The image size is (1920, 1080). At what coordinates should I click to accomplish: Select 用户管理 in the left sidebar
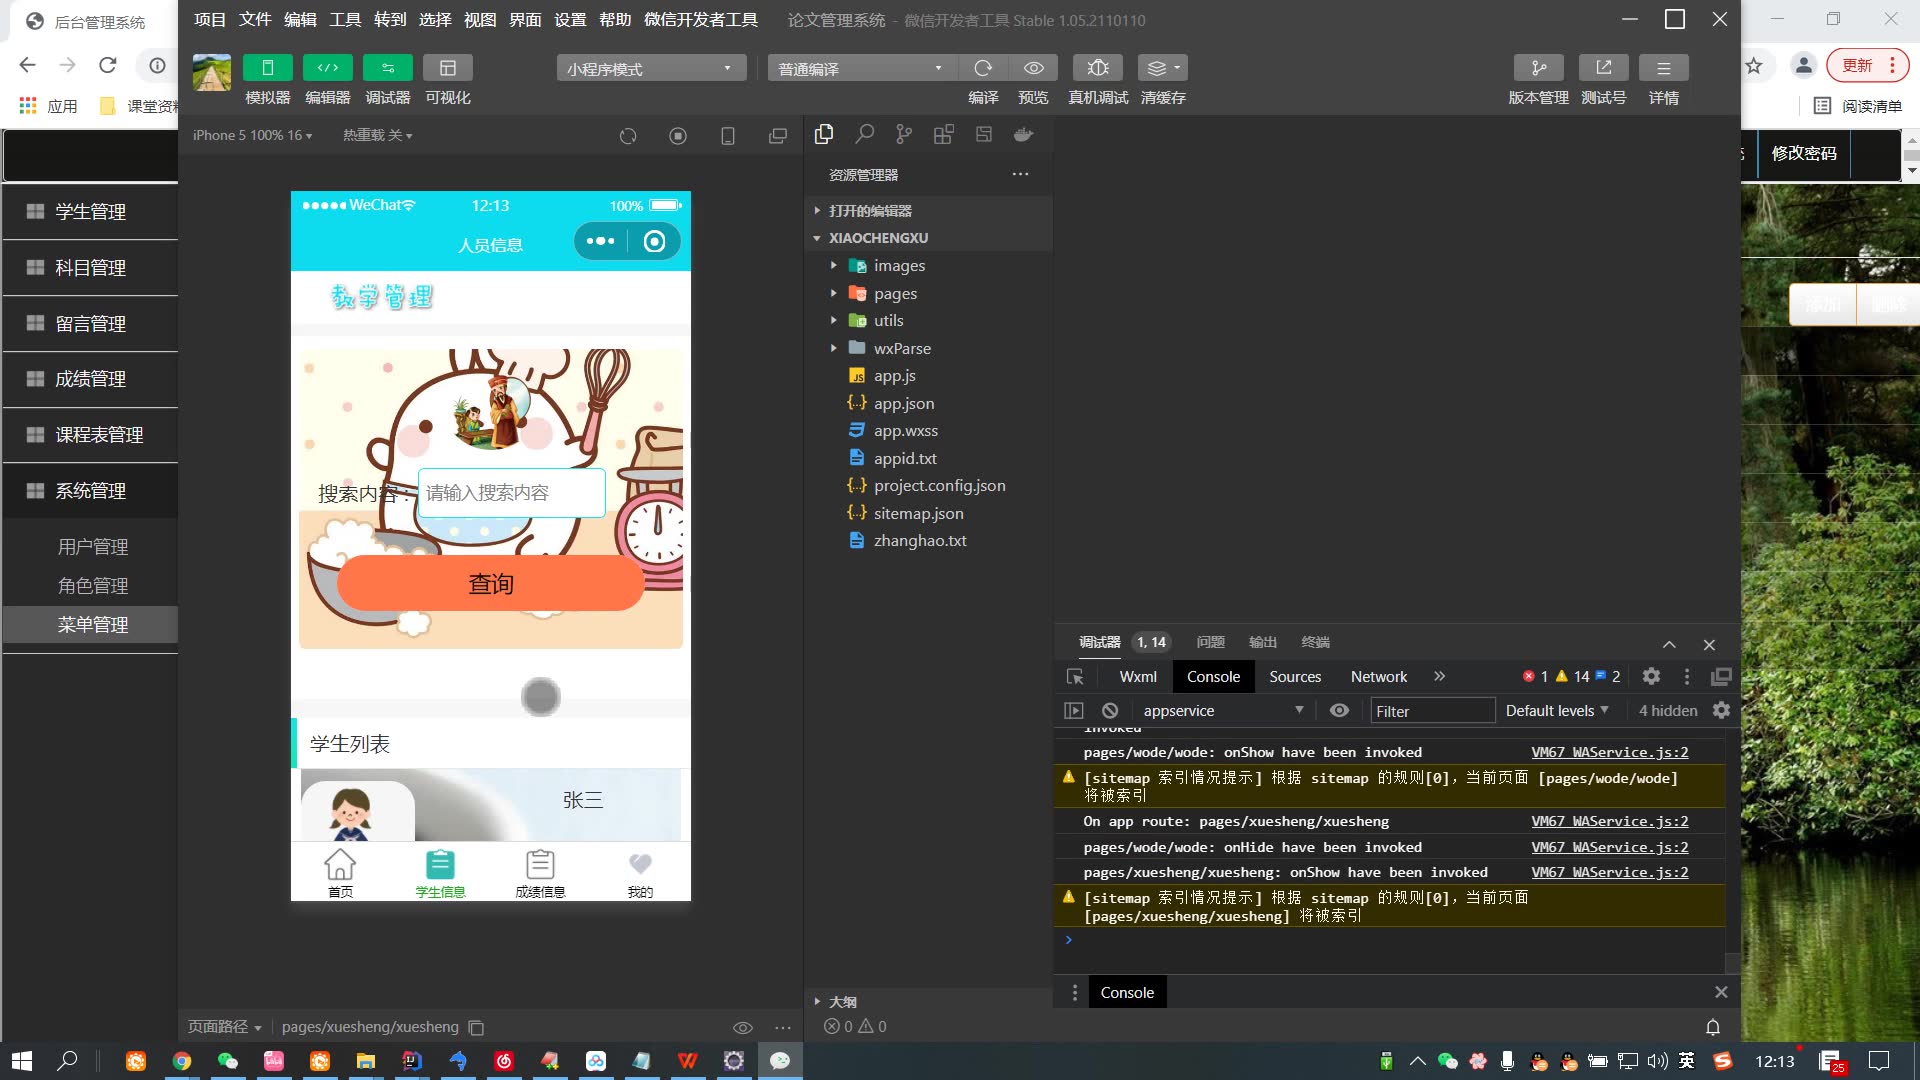pos(92,547)
